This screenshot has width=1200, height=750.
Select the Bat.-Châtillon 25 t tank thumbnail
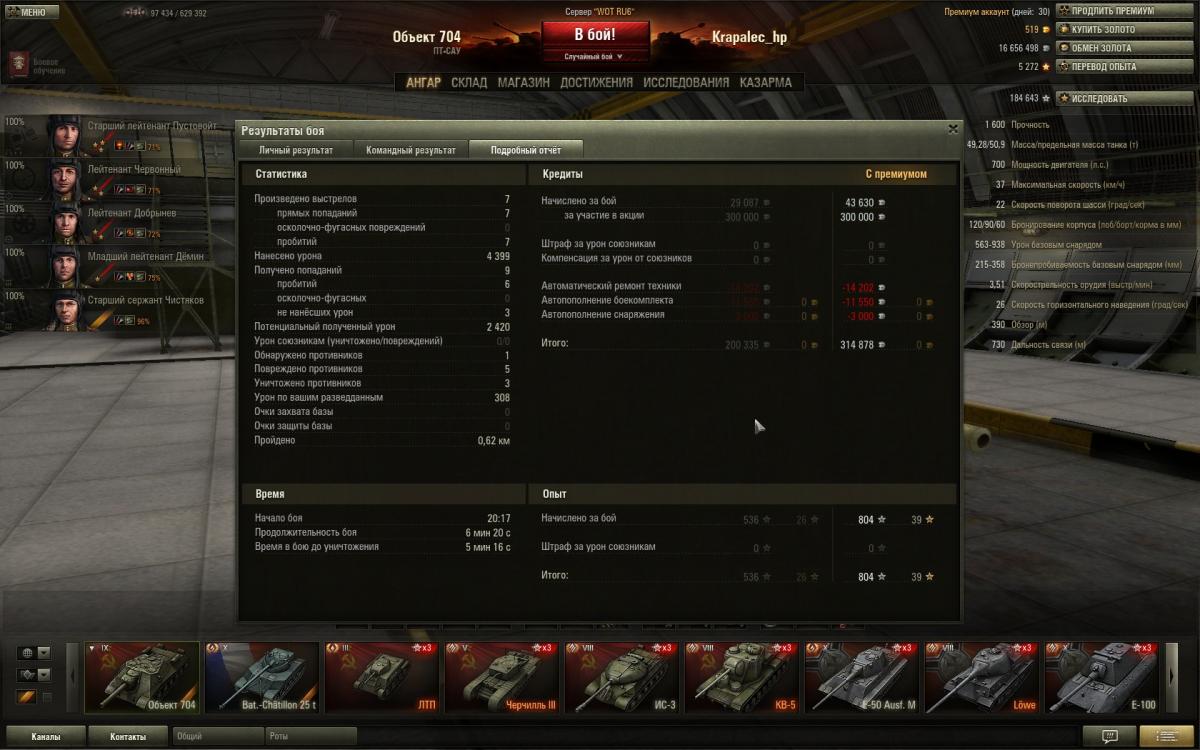[x=261, y=677]
